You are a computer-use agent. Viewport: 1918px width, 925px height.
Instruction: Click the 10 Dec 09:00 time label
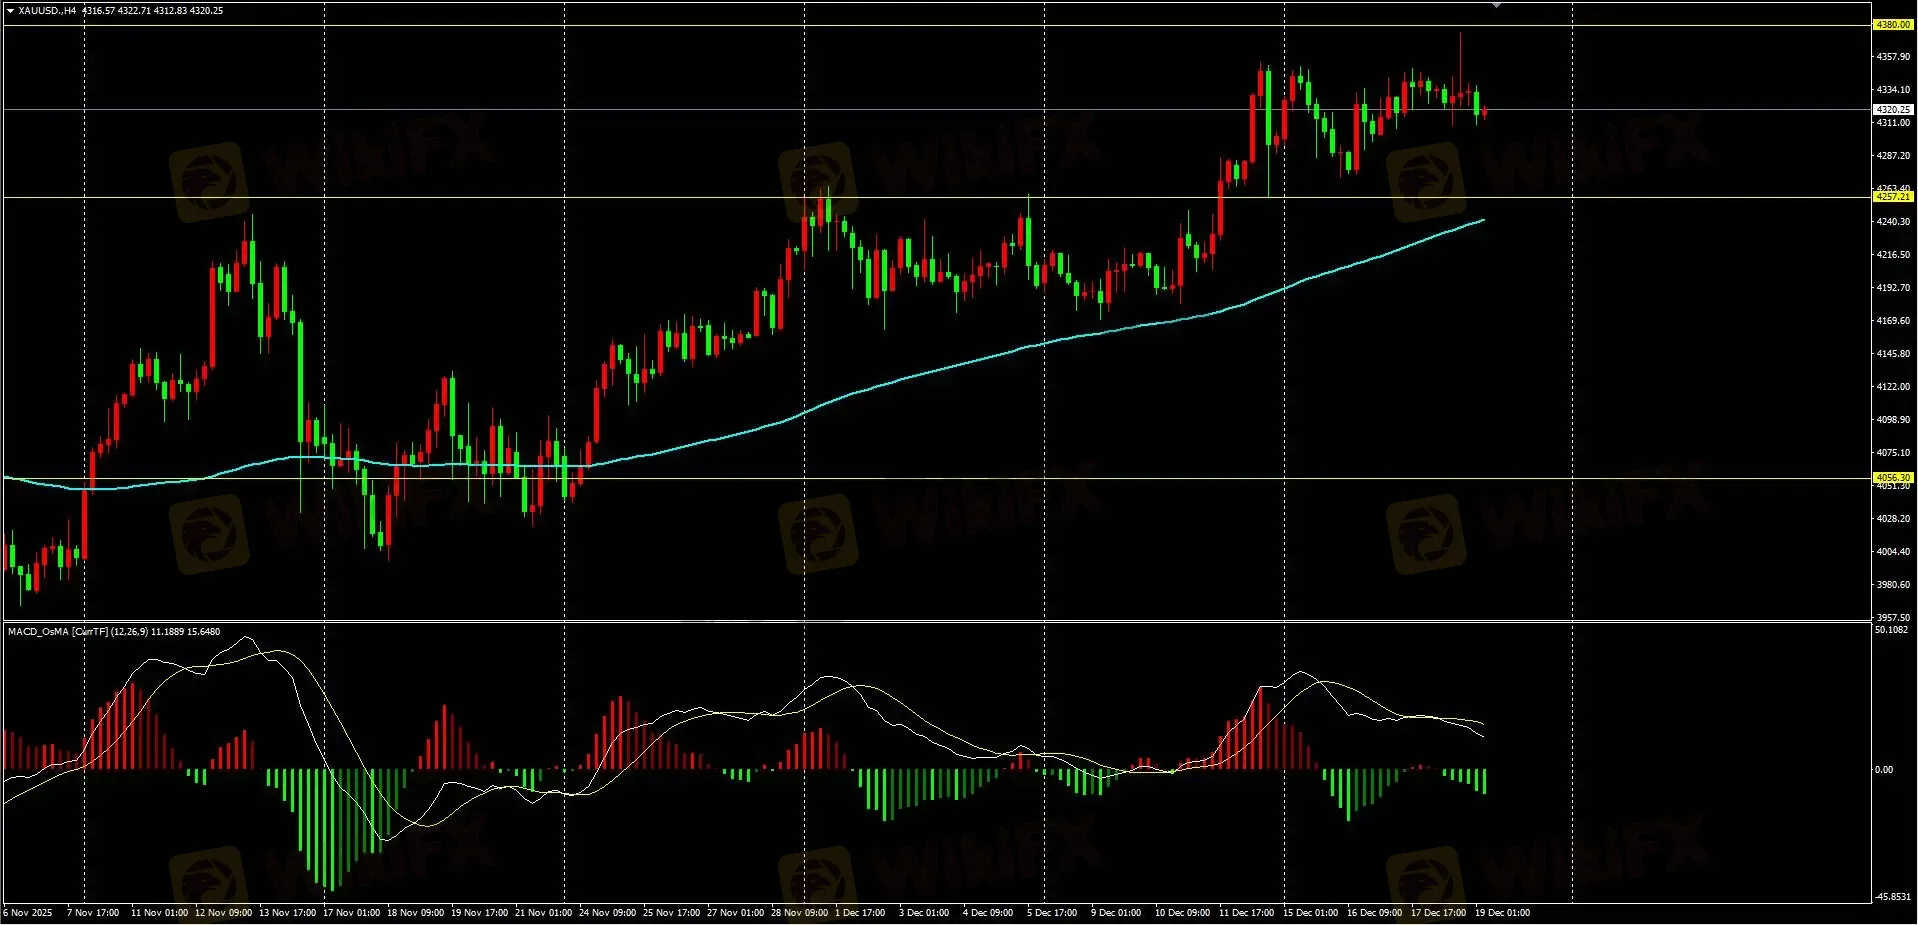(x=1183, y=913)
